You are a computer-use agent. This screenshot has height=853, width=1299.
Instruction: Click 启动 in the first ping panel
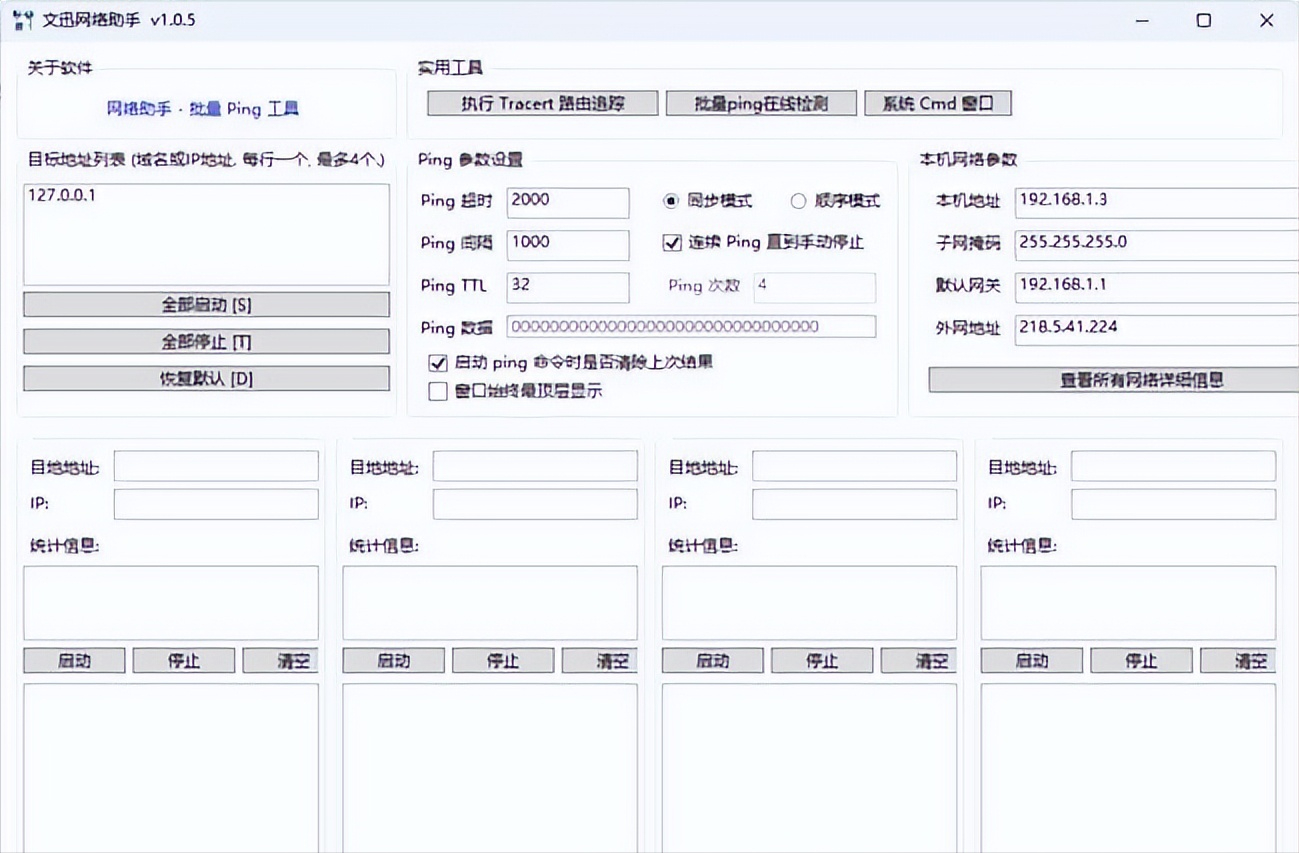[x=74, y=661]
